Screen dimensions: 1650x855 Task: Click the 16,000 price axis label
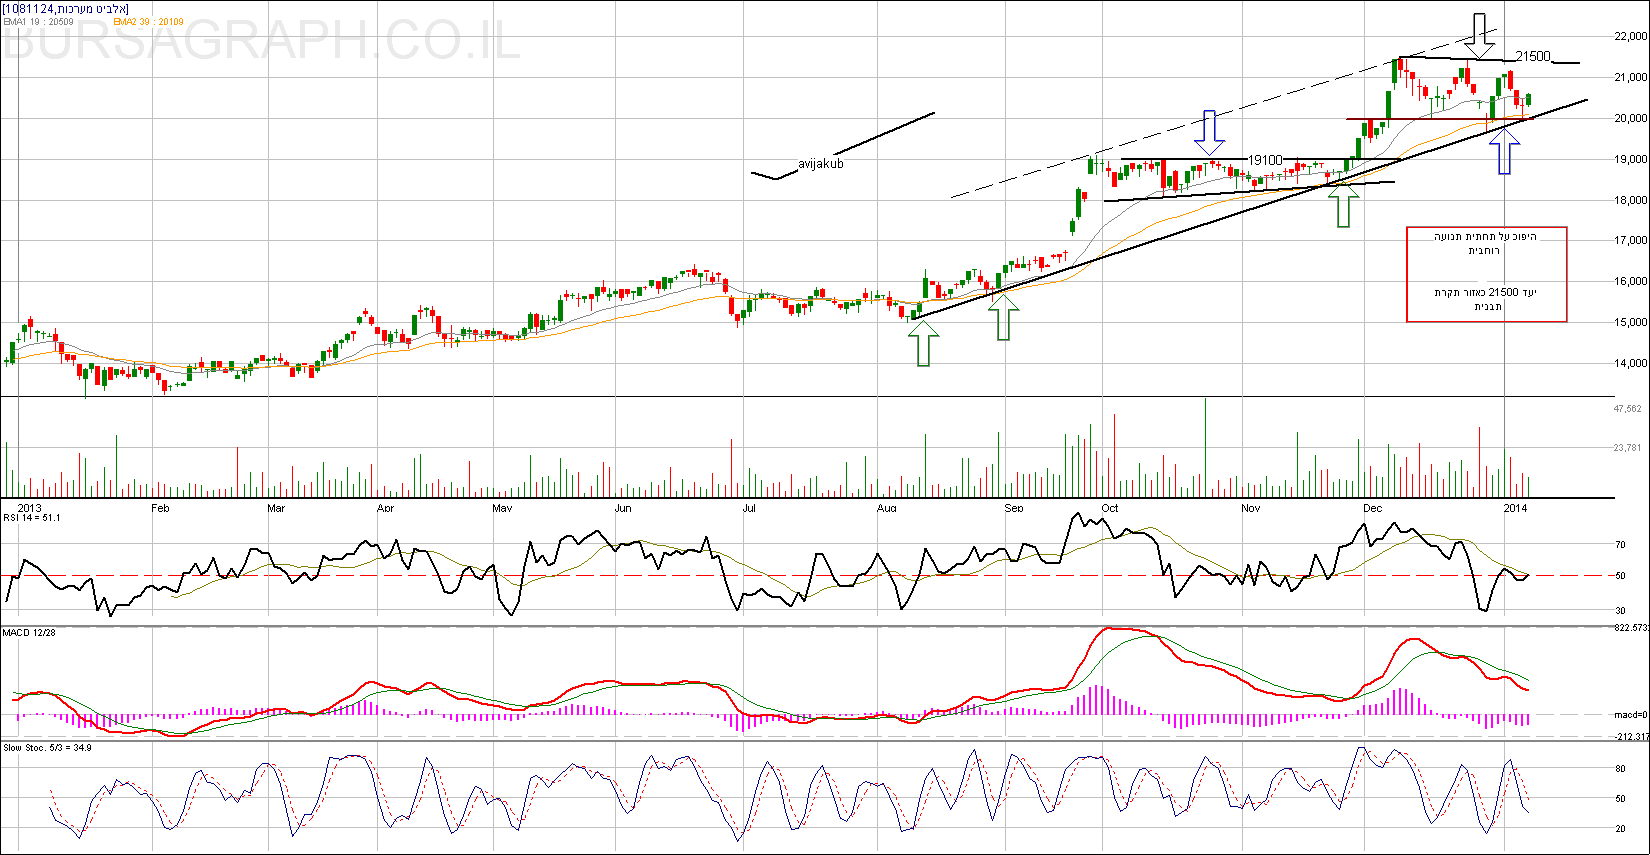(1630, 281)
